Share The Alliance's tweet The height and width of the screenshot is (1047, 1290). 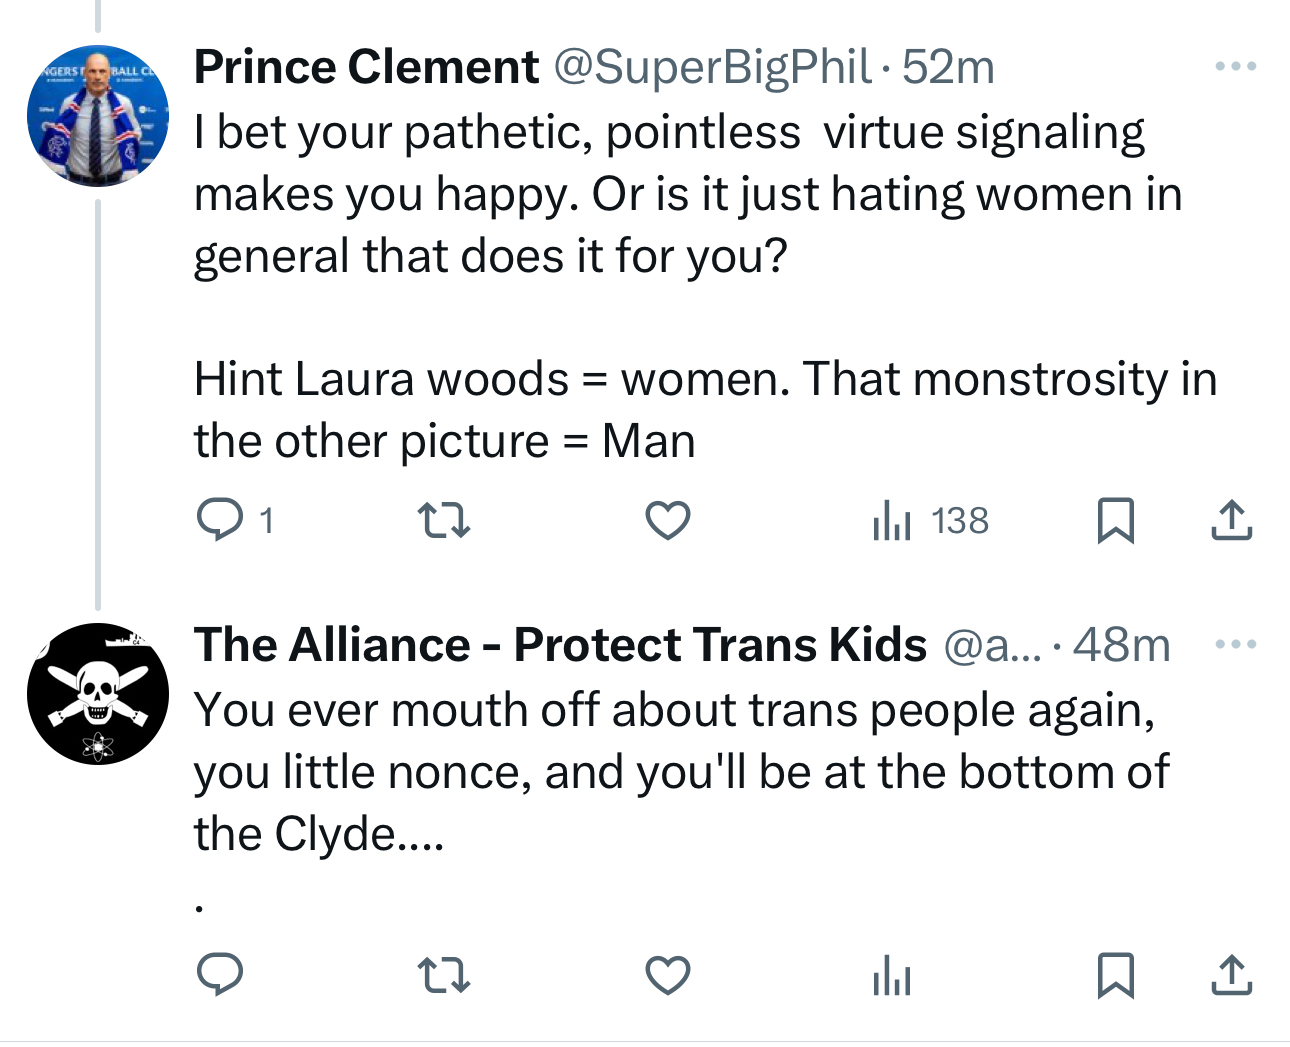(1231, 975)
